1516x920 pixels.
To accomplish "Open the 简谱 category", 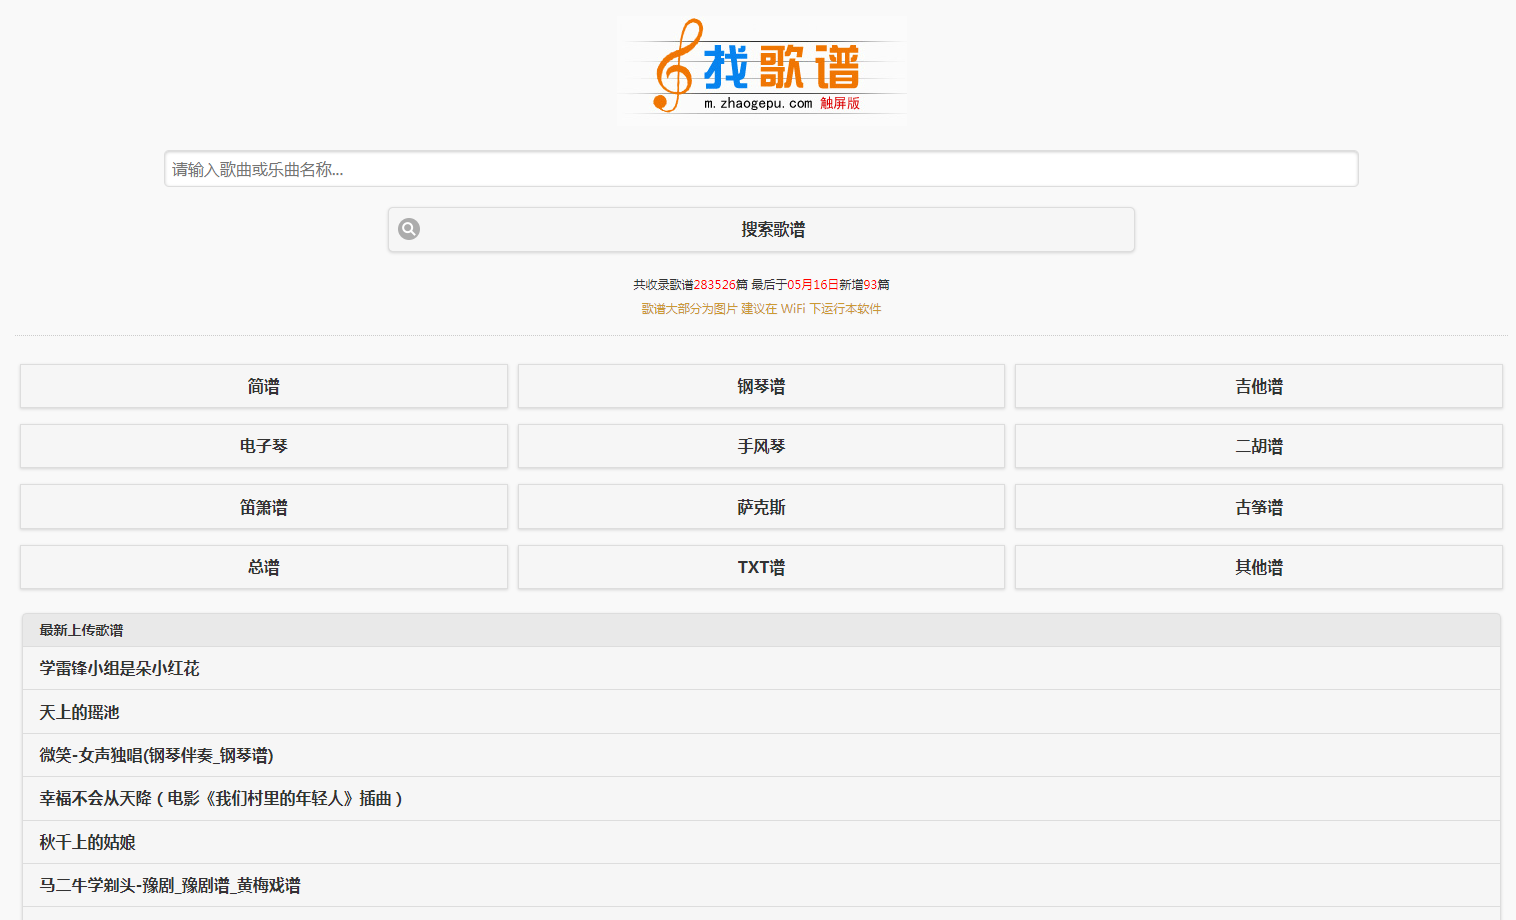I will (264, 386).
